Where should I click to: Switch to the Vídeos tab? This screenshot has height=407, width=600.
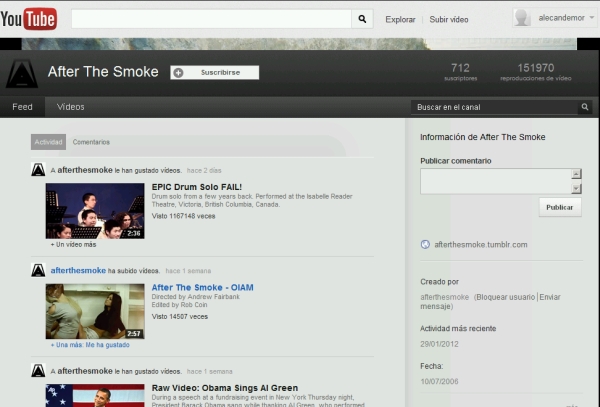[x=71, y=107]
